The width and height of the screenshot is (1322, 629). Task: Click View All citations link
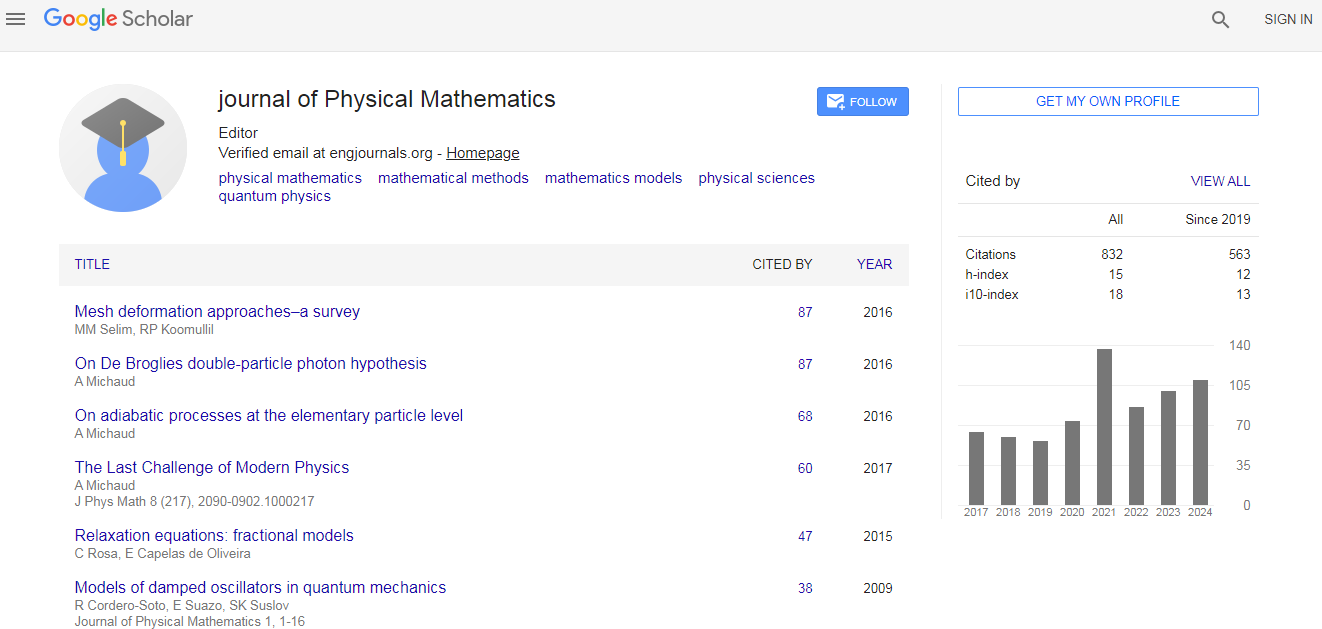1220,181
